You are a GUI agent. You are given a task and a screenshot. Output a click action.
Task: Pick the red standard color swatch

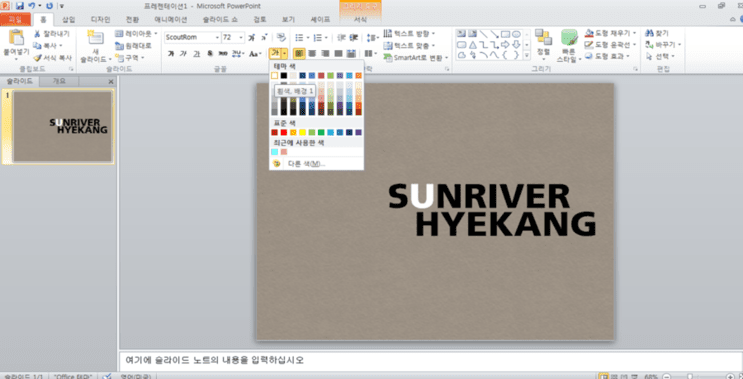pos(284,132)
